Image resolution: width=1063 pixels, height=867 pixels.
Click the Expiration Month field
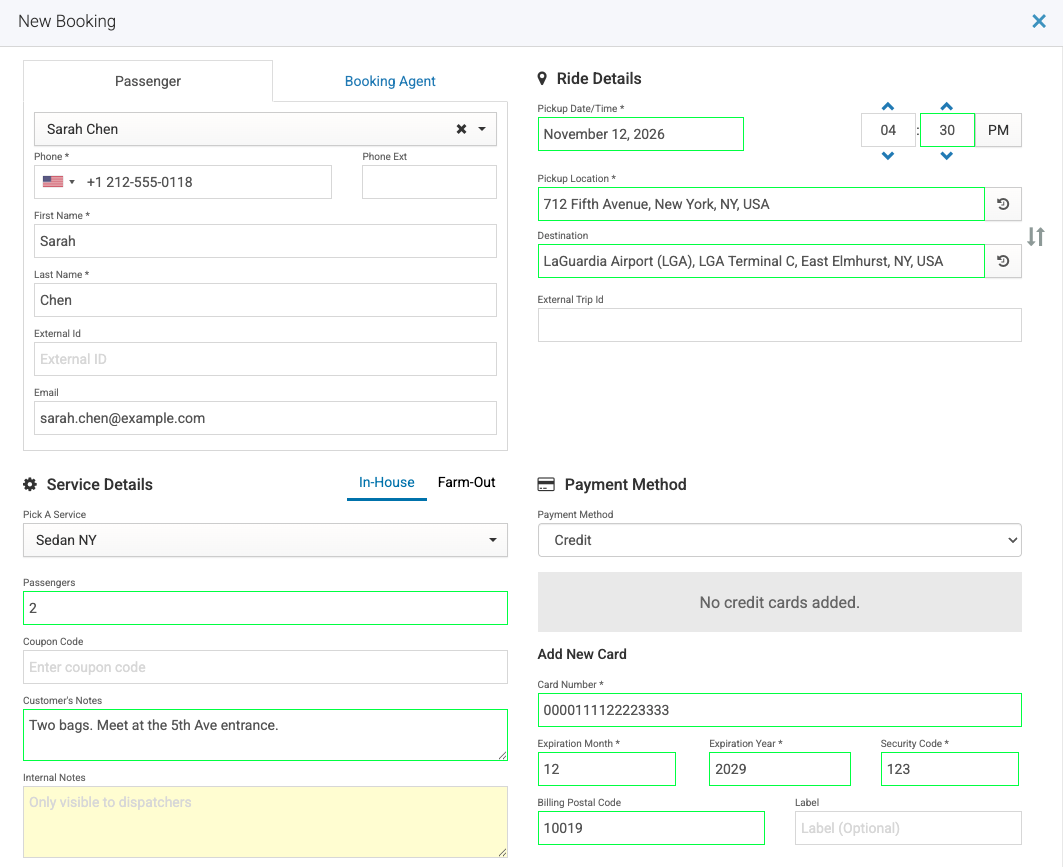[607, 769]
